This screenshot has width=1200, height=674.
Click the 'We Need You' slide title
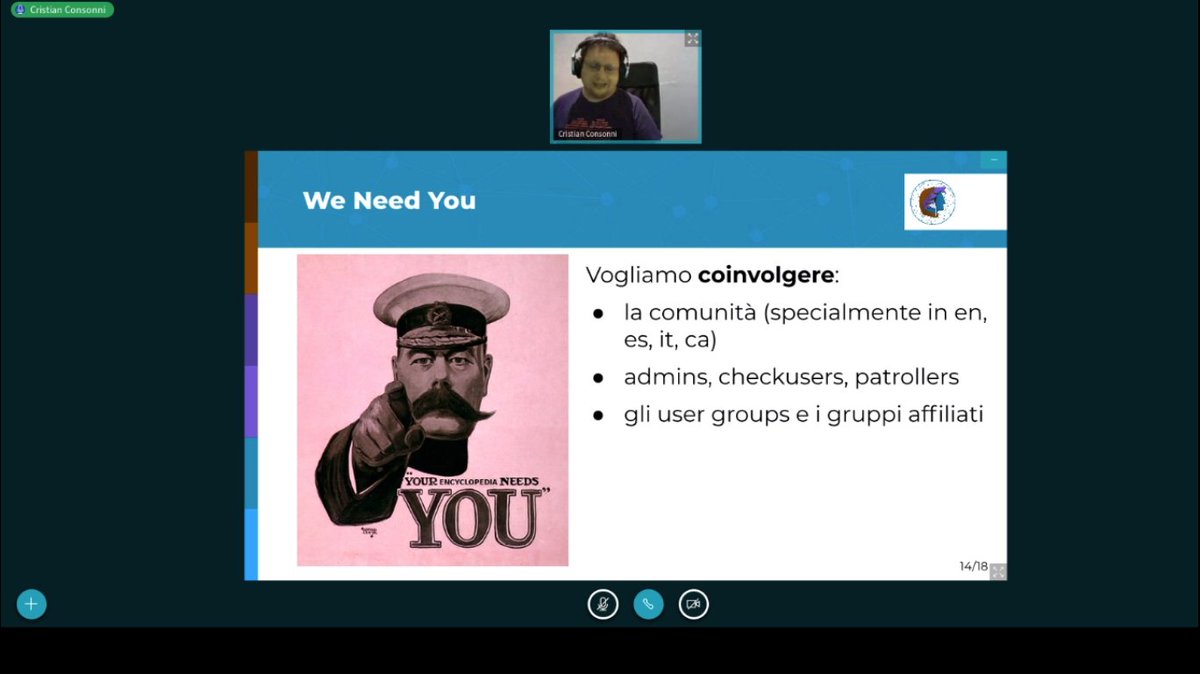(x=389, y=200)
